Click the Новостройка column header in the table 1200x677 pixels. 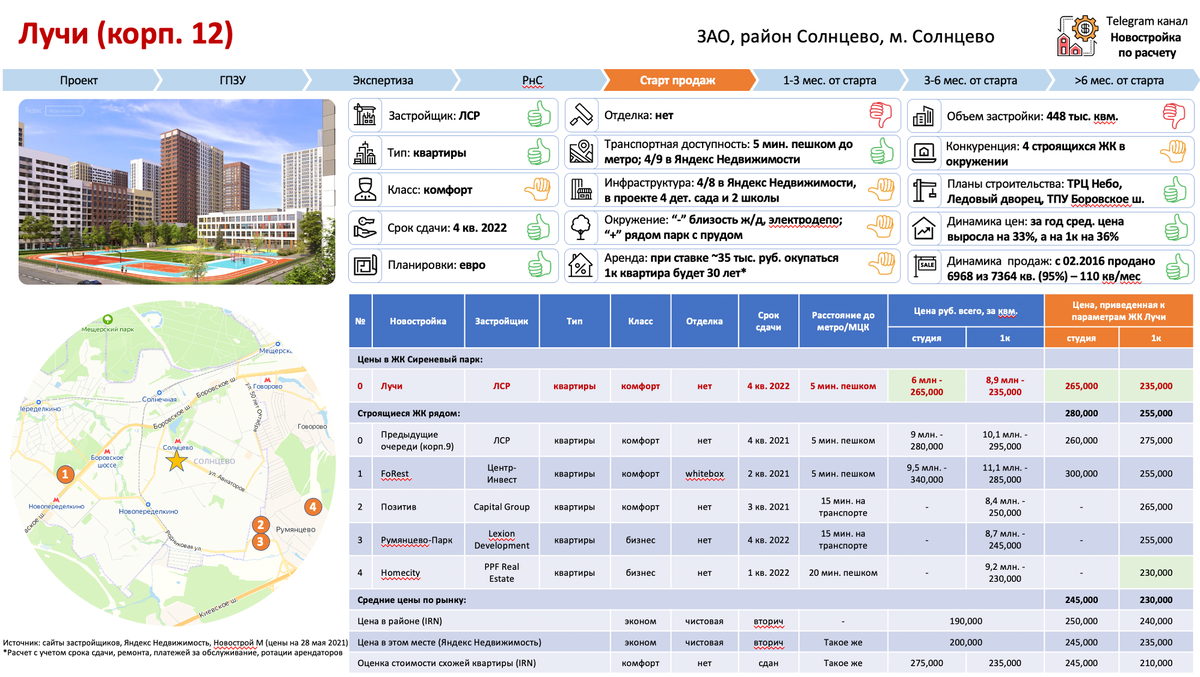pyautogui.click(x=418, y=321)
